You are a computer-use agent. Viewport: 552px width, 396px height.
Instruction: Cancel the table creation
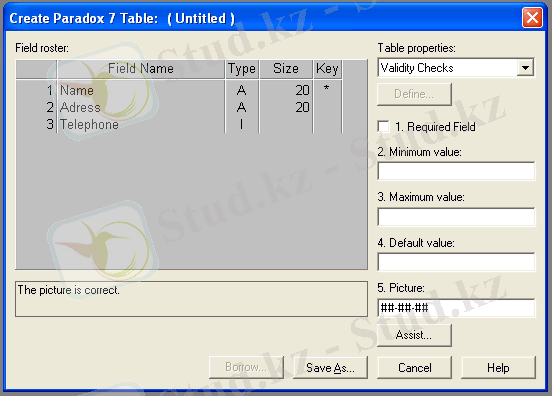414,367
